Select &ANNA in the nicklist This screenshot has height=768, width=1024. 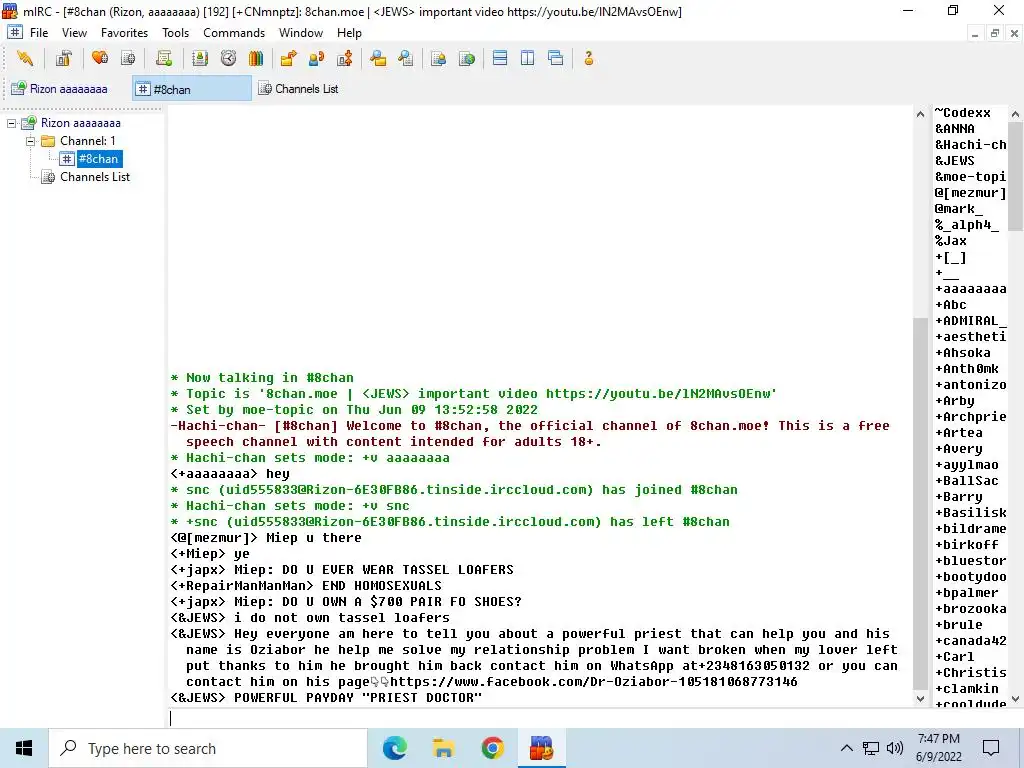point(955,129)
